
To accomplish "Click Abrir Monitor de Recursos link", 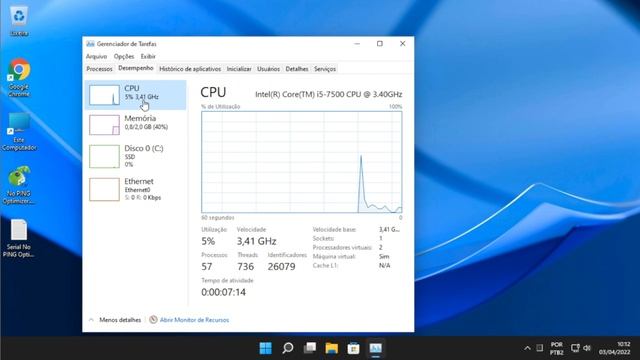I will [x=194, y=320].
